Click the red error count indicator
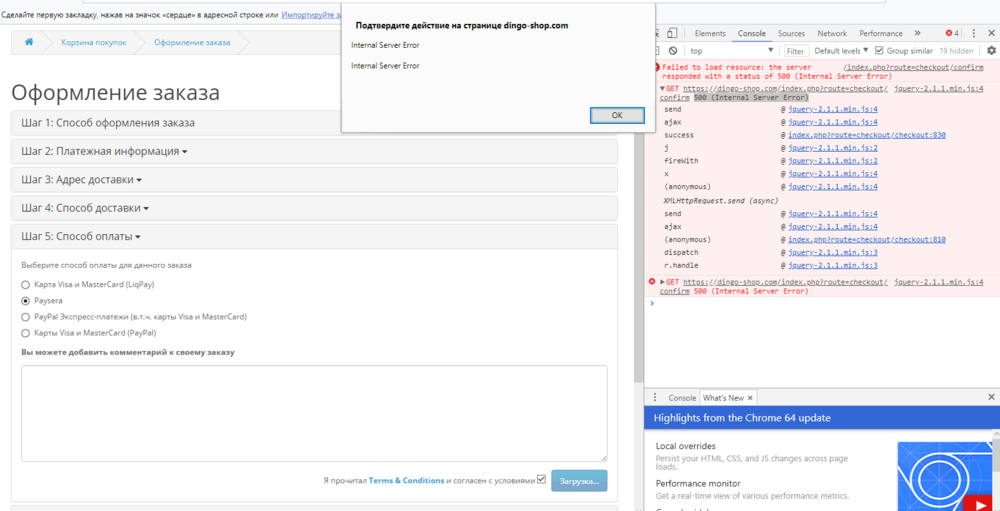Image resolution: width=1000 pixels, height=511 pixels. pyautogui.click(x=951, y=33)
